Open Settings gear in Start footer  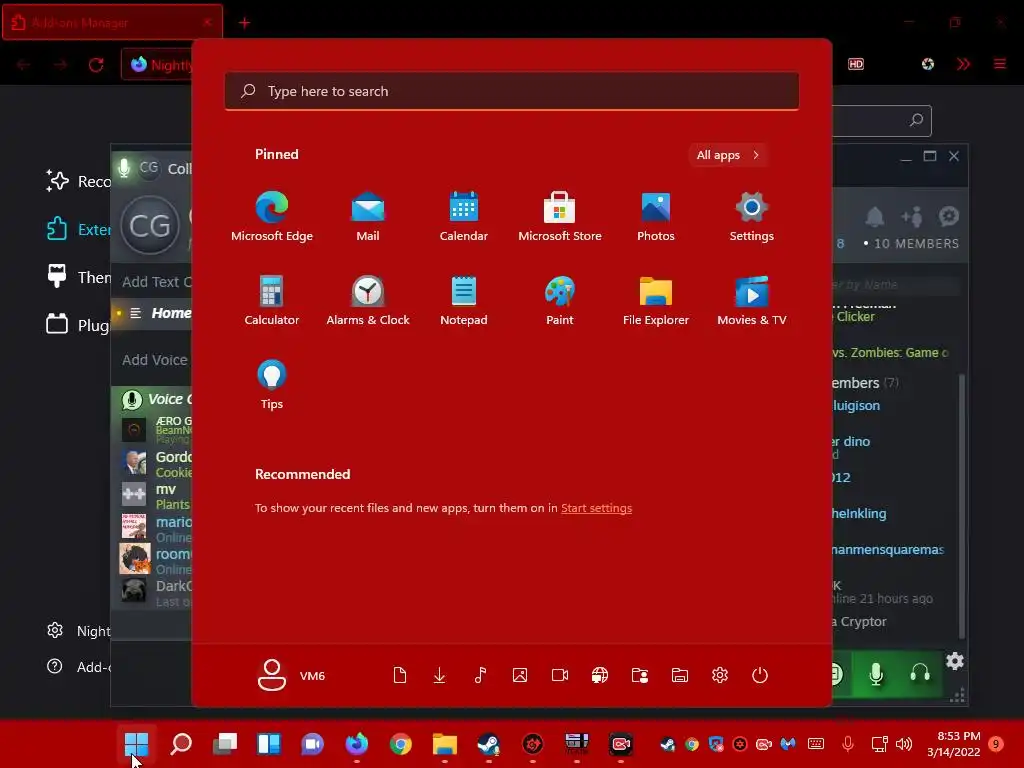720,675
